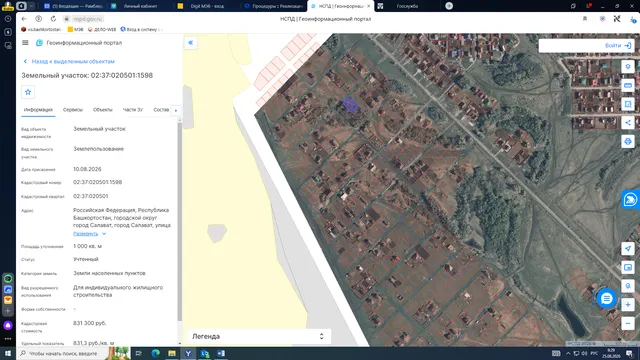Reload the browser page
This screenshot has height=360, width=640.
click(x=53, y=19)
